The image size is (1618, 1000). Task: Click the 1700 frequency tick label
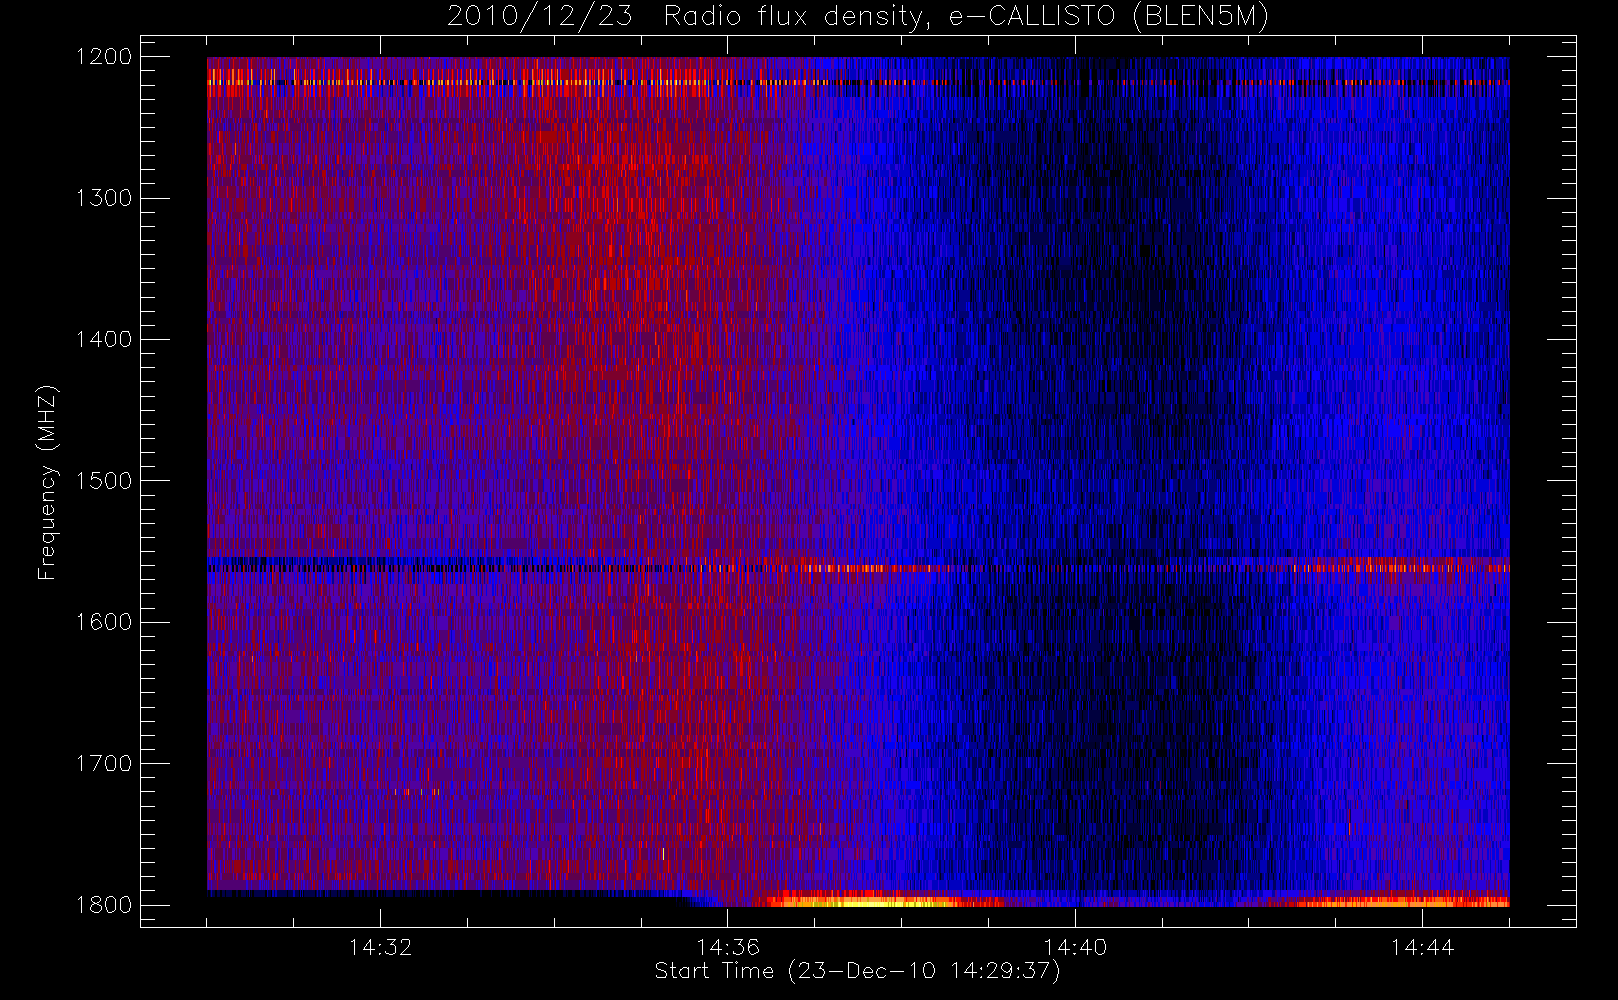(x=104, y=764)
